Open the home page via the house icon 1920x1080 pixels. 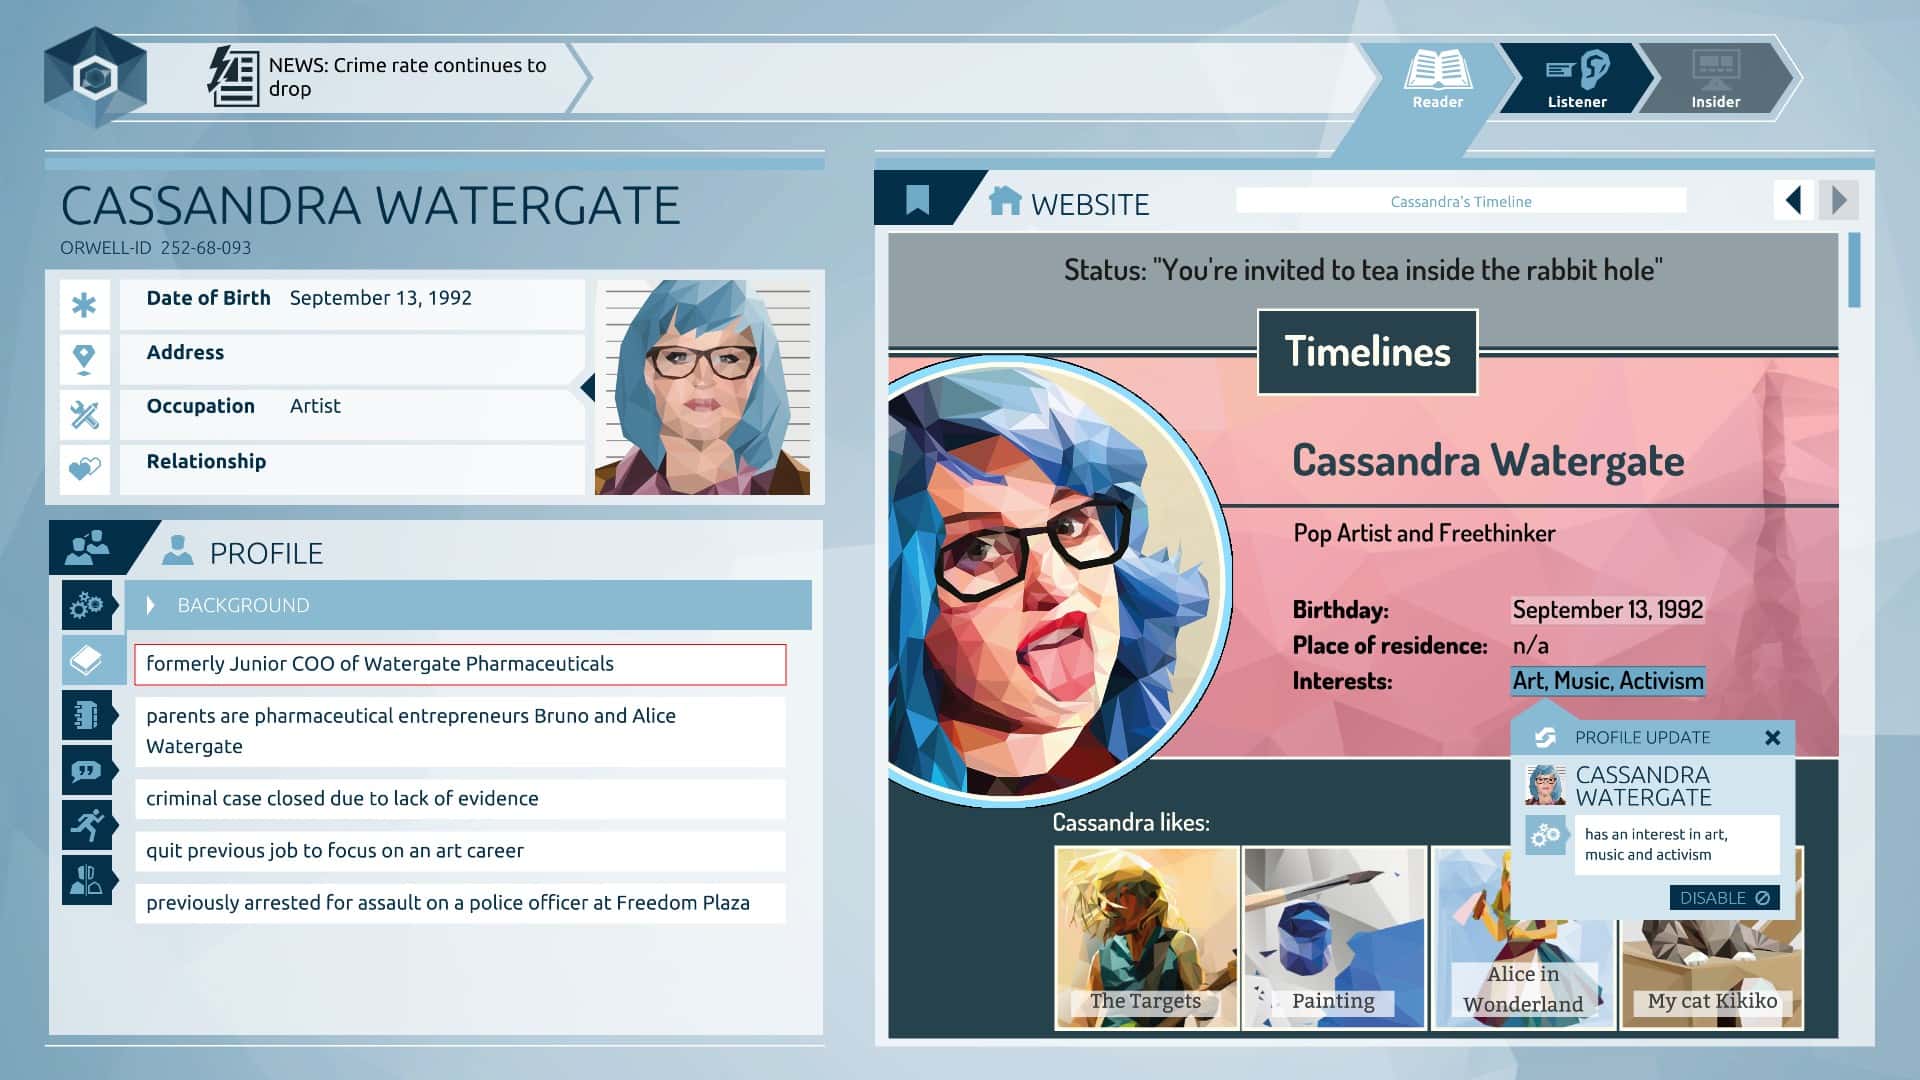point(1005,202)
